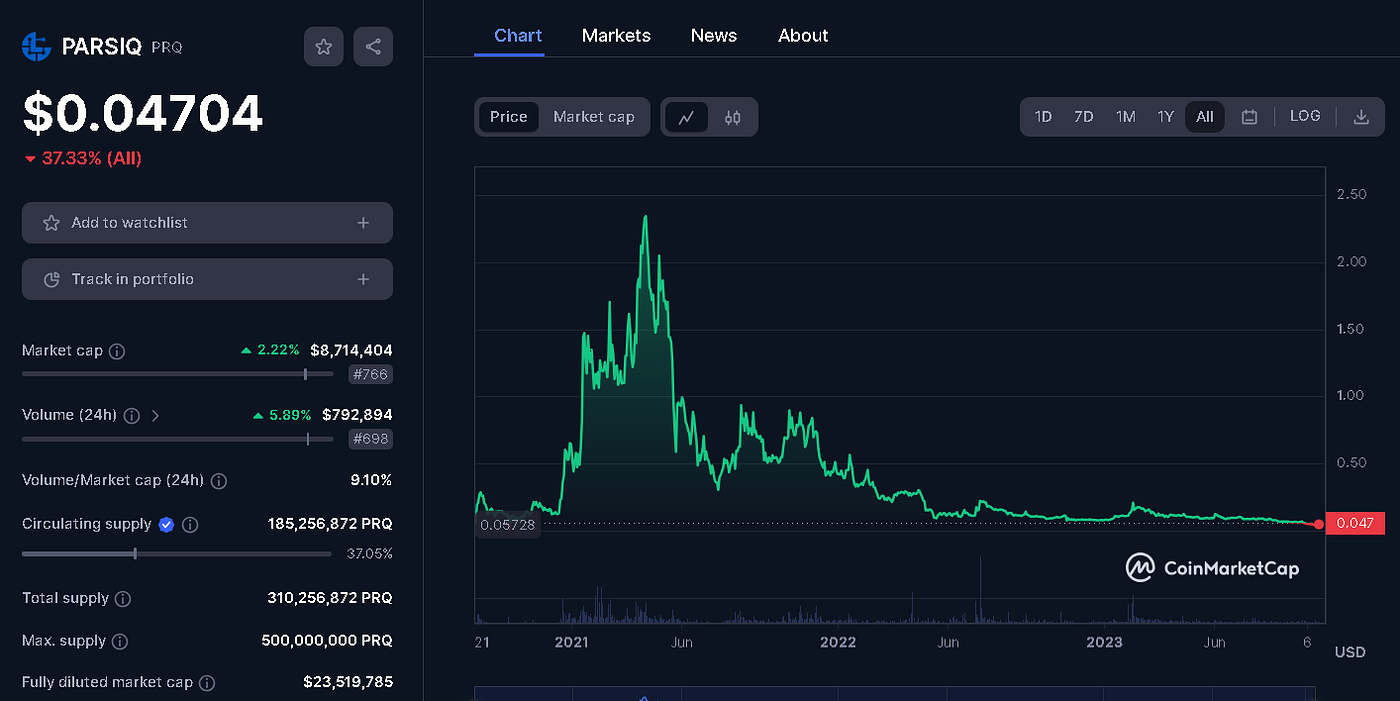The width and height of the screenshot is (1400, 701).
Task: Click the star icon in Add to watchlist
Action: pos(51,223)
